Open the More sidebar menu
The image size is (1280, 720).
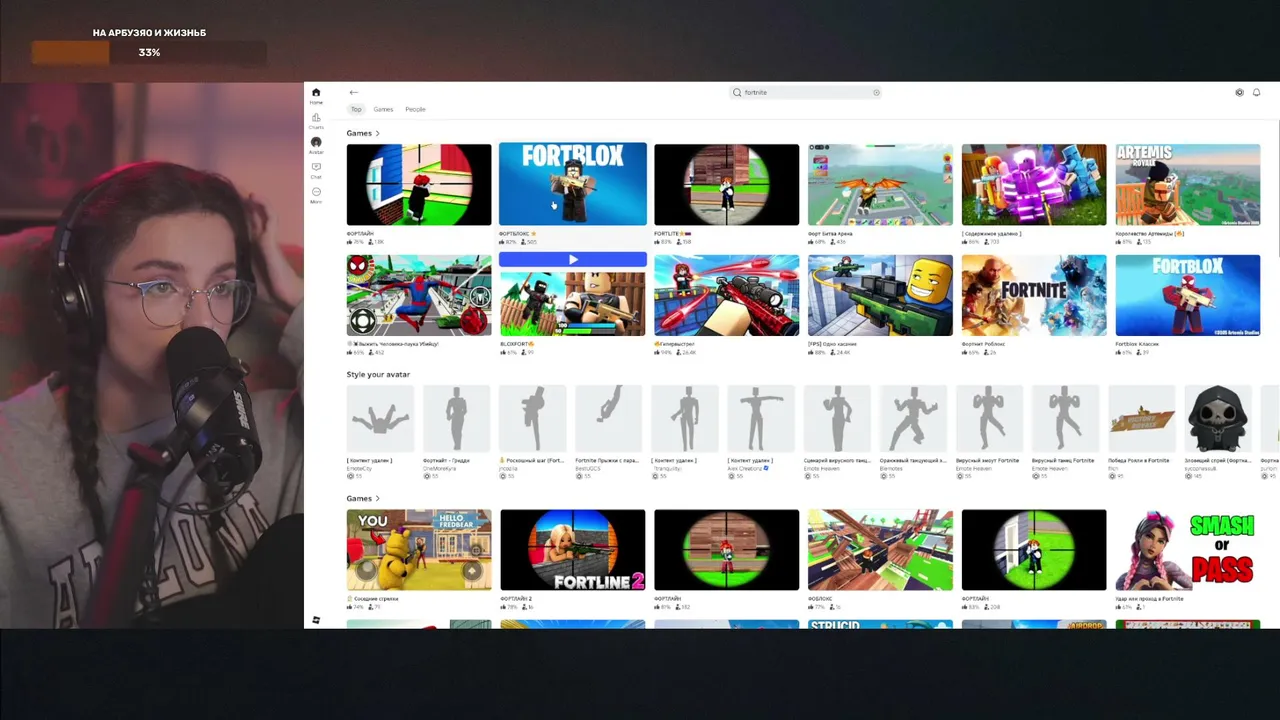316,195
